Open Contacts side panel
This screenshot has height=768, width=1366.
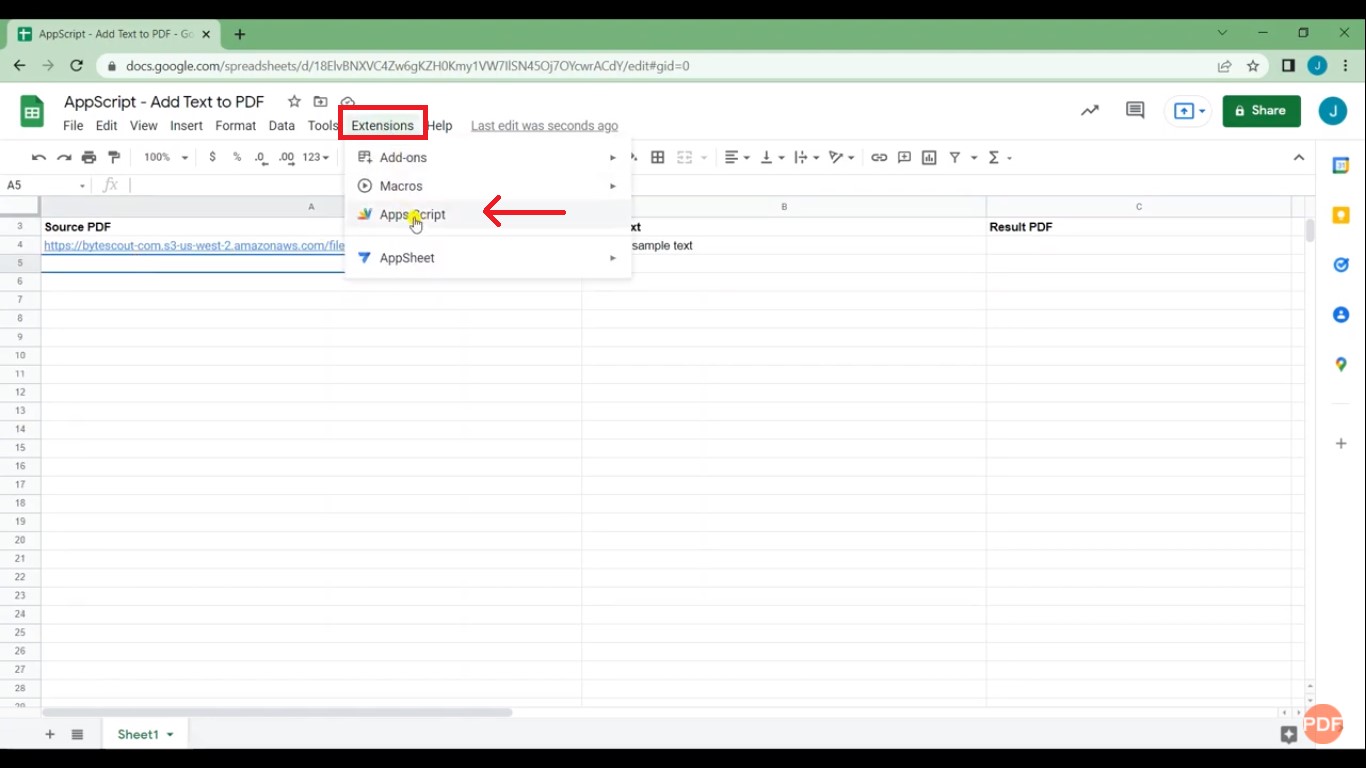coord(1341,315)
